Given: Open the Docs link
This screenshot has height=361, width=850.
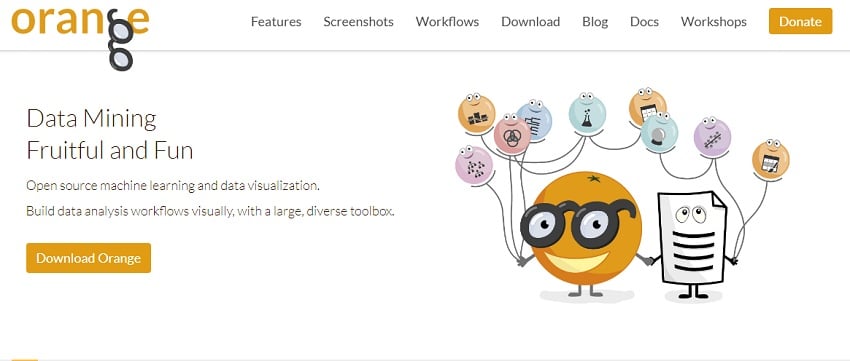Looking at the screenshot, I should 644,22.
